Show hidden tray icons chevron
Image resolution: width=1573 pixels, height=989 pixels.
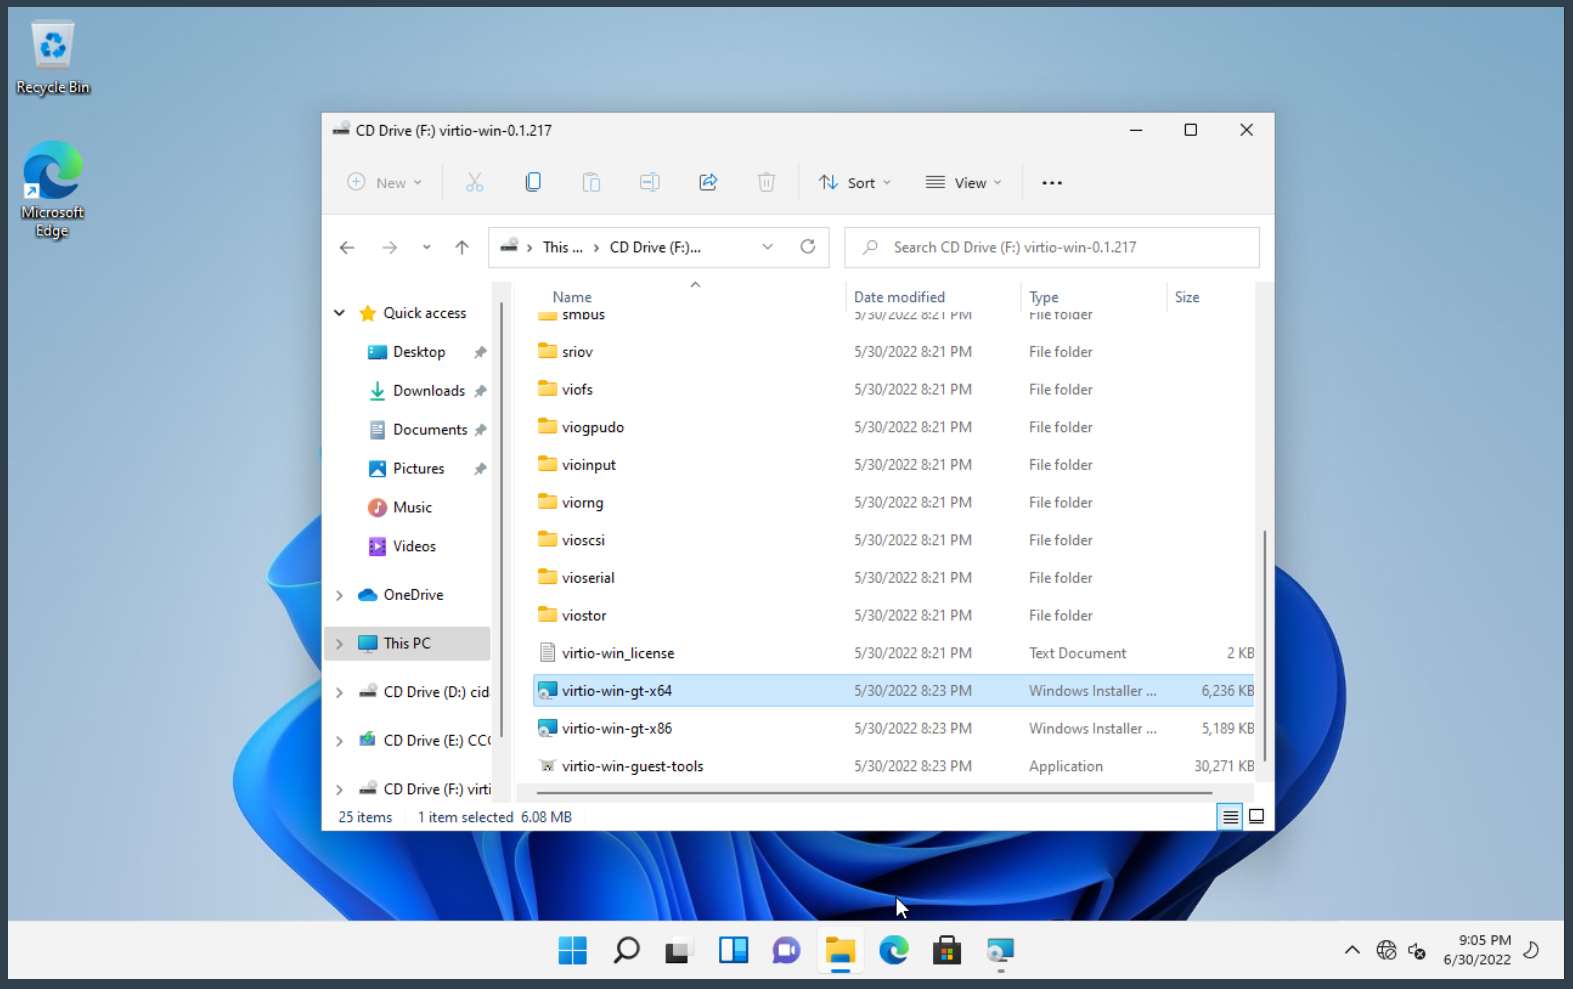[x=1352, y=950]
